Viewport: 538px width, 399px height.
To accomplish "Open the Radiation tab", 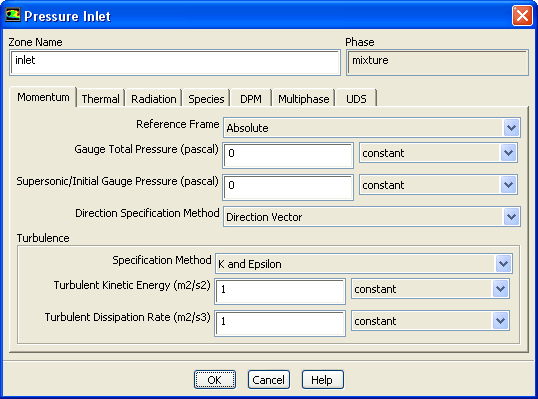I will coord(153,99).
